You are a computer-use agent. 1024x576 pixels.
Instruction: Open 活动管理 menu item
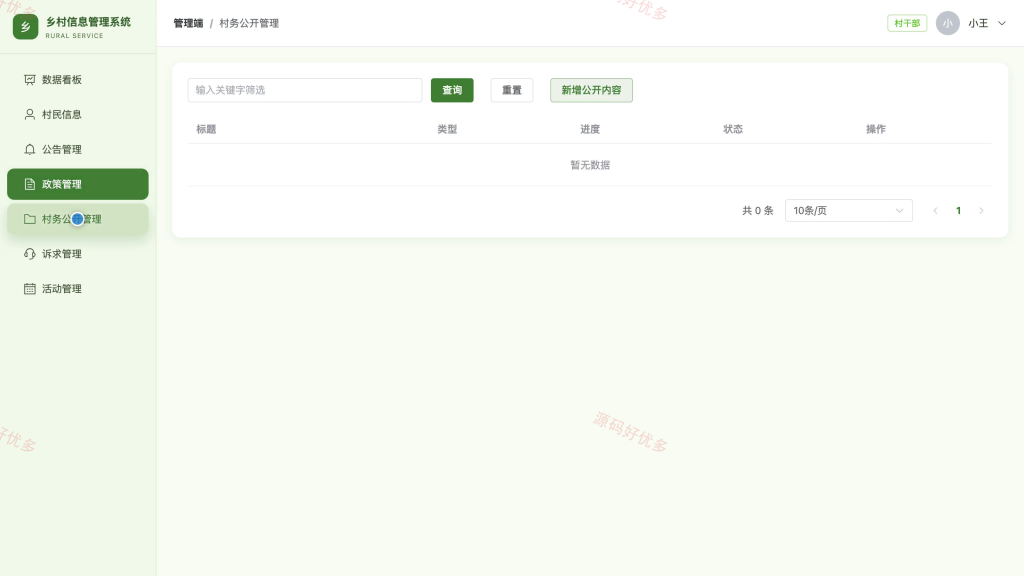[x=78, y=289]
